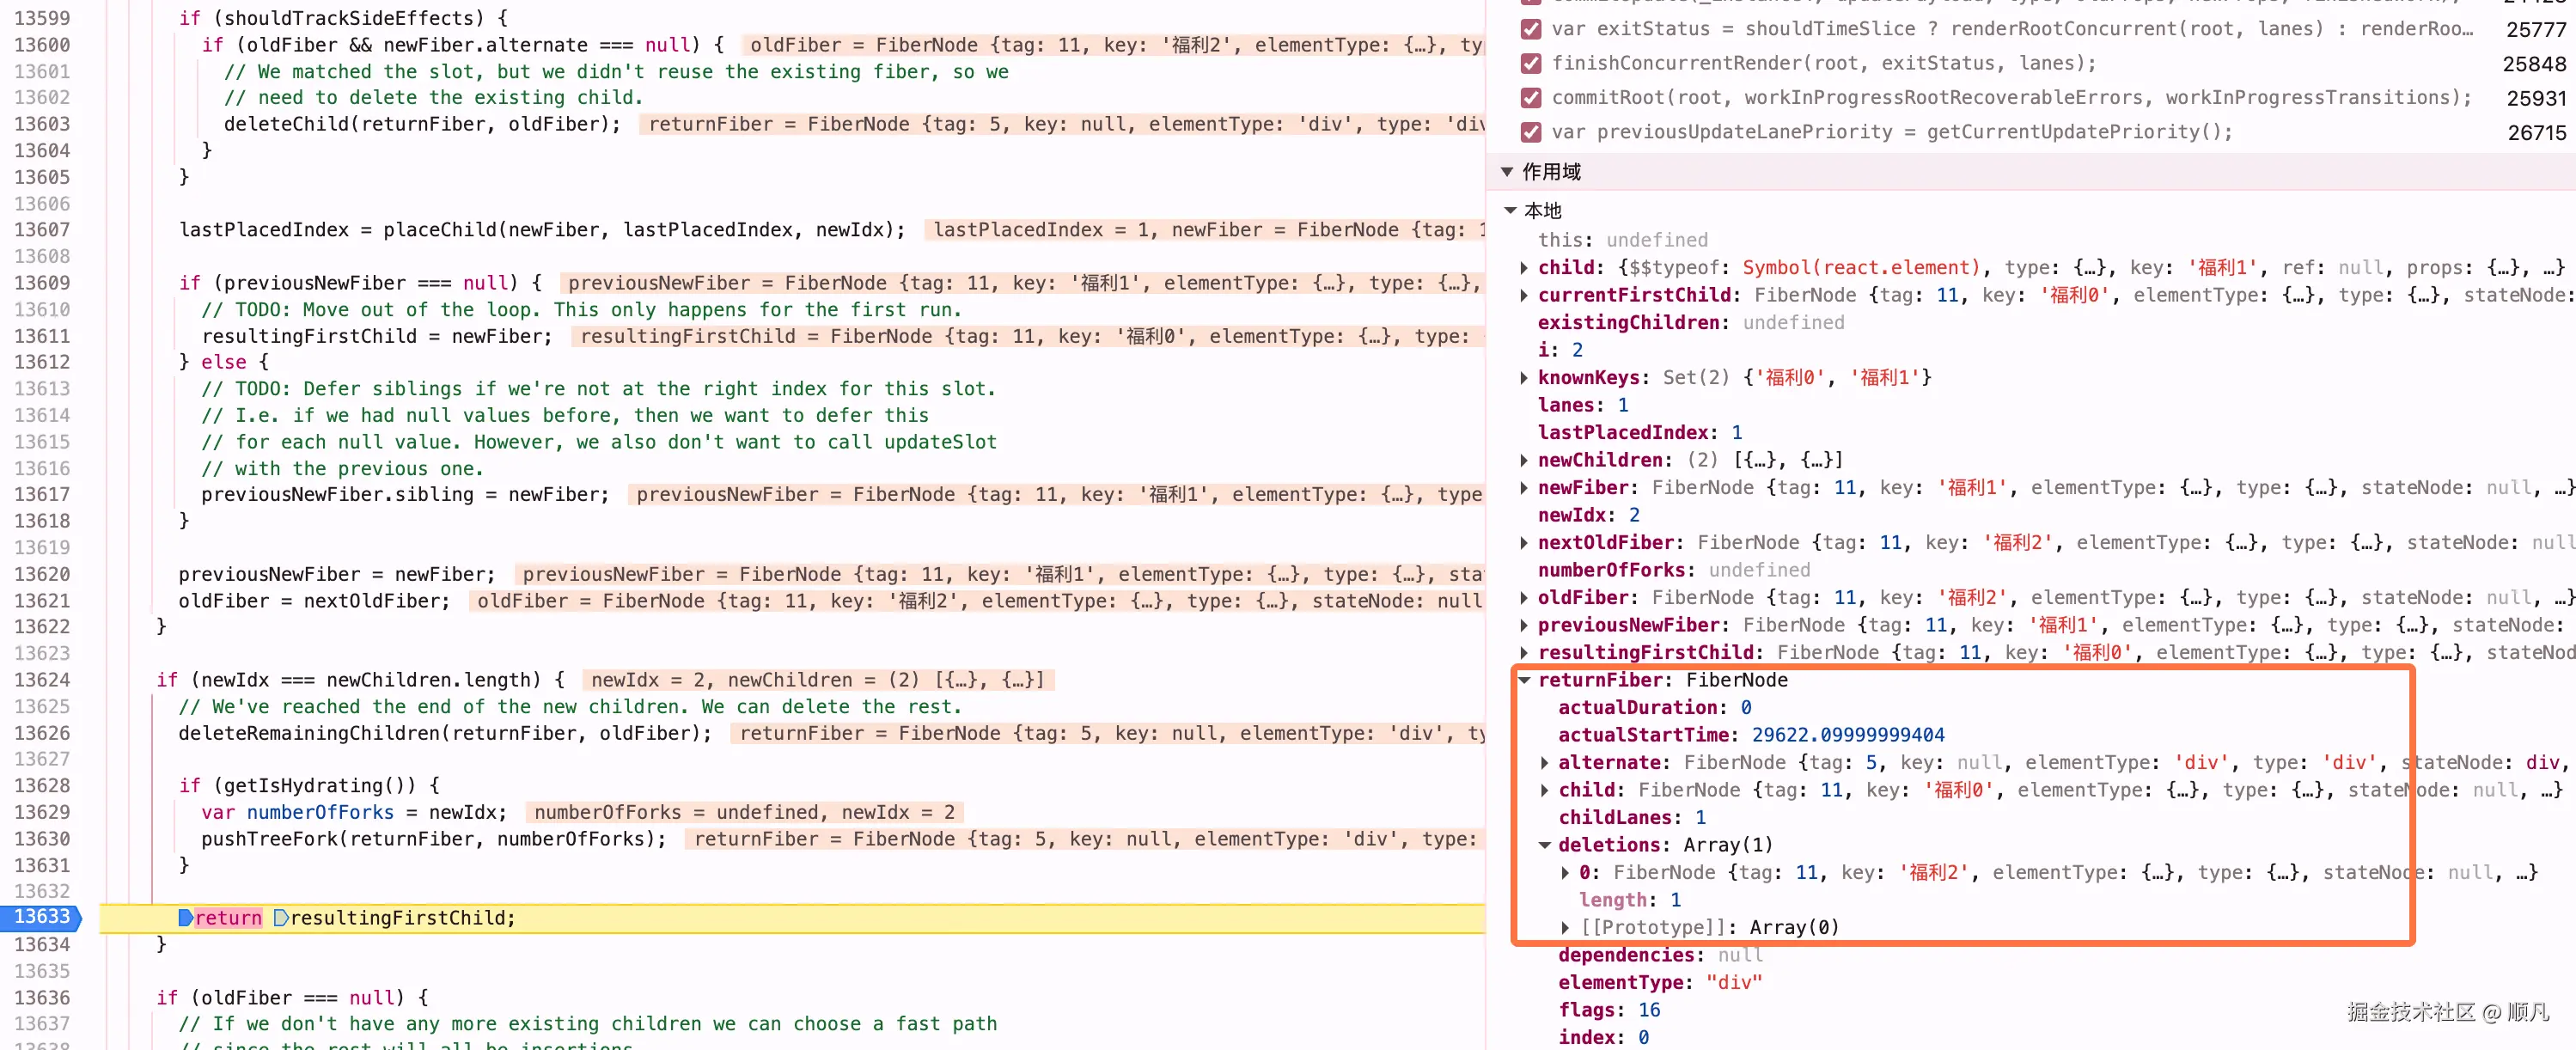Jump to breakpoint at line 25931
2576x1050 pixels.
pyautogui.click(x=2536, y=98)
